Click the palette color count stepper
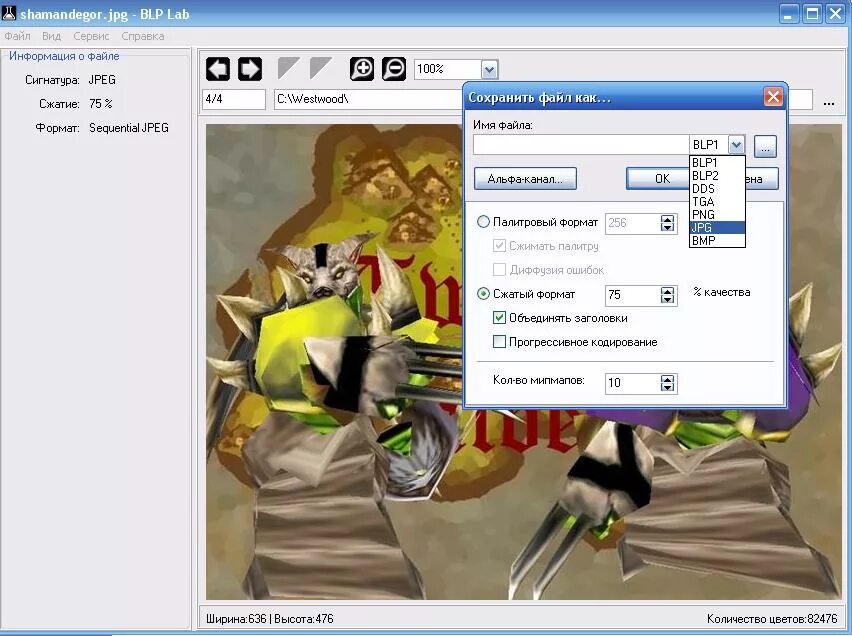 (x=667, y=223)
